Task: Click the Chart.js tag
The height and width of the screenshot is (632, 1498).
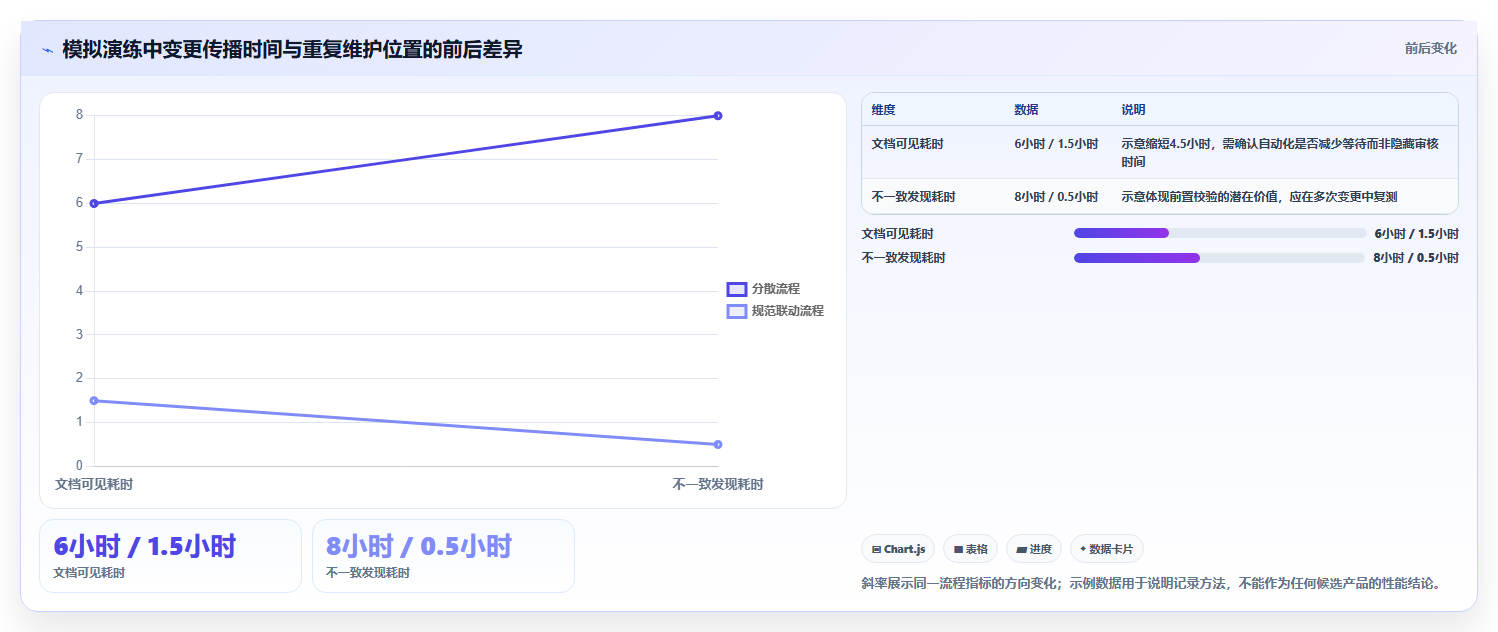Action: tap(898, 549)
